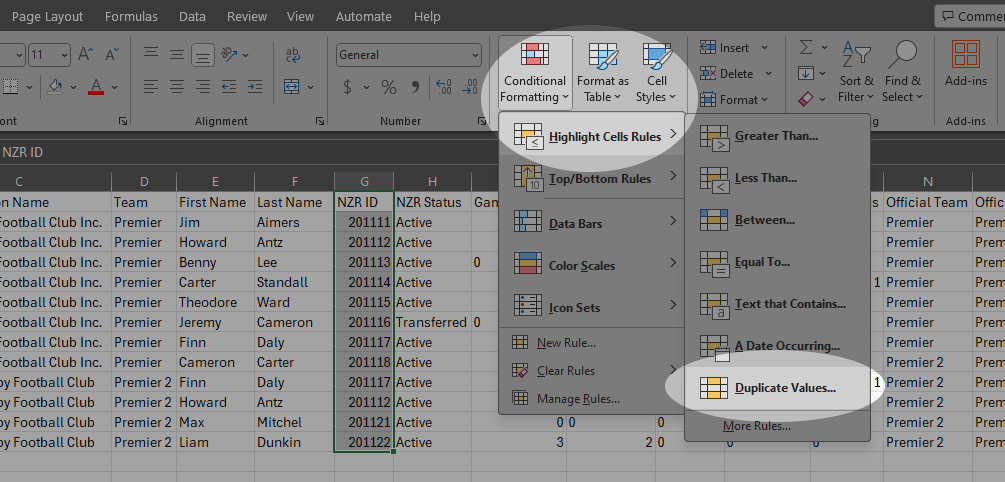Select the Less Than rule
Image resolution: width=1005 pixels, height=482 pixels.
[777, 178]
